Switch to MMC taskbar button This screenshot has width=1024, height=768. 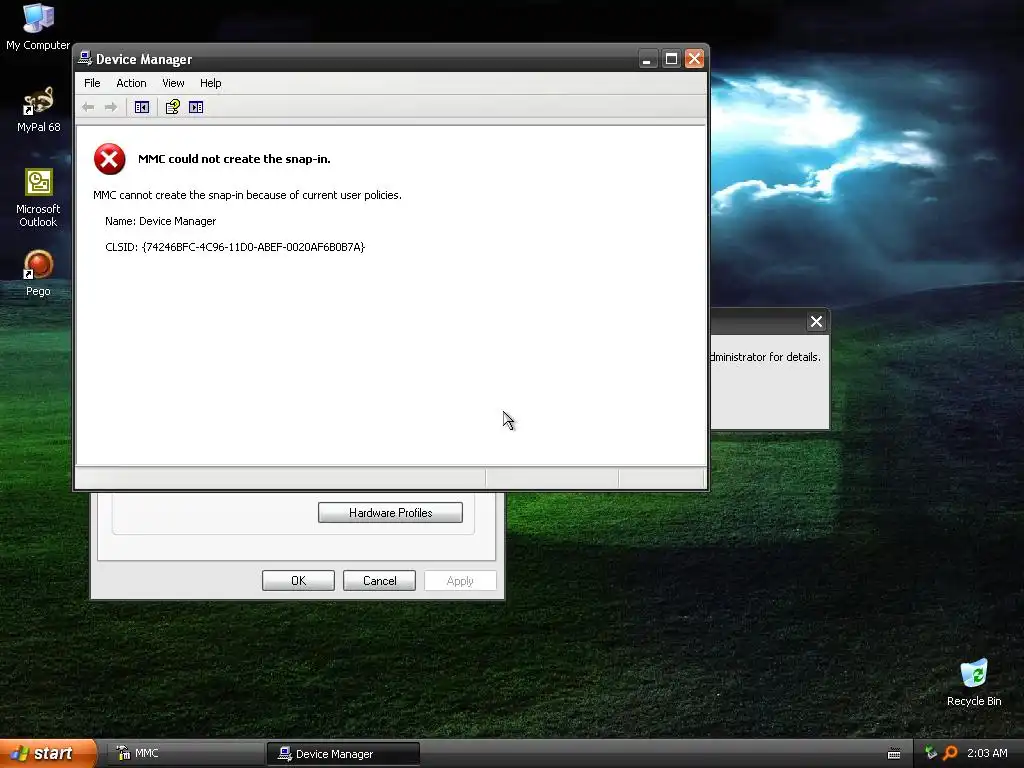coord(183,754)
